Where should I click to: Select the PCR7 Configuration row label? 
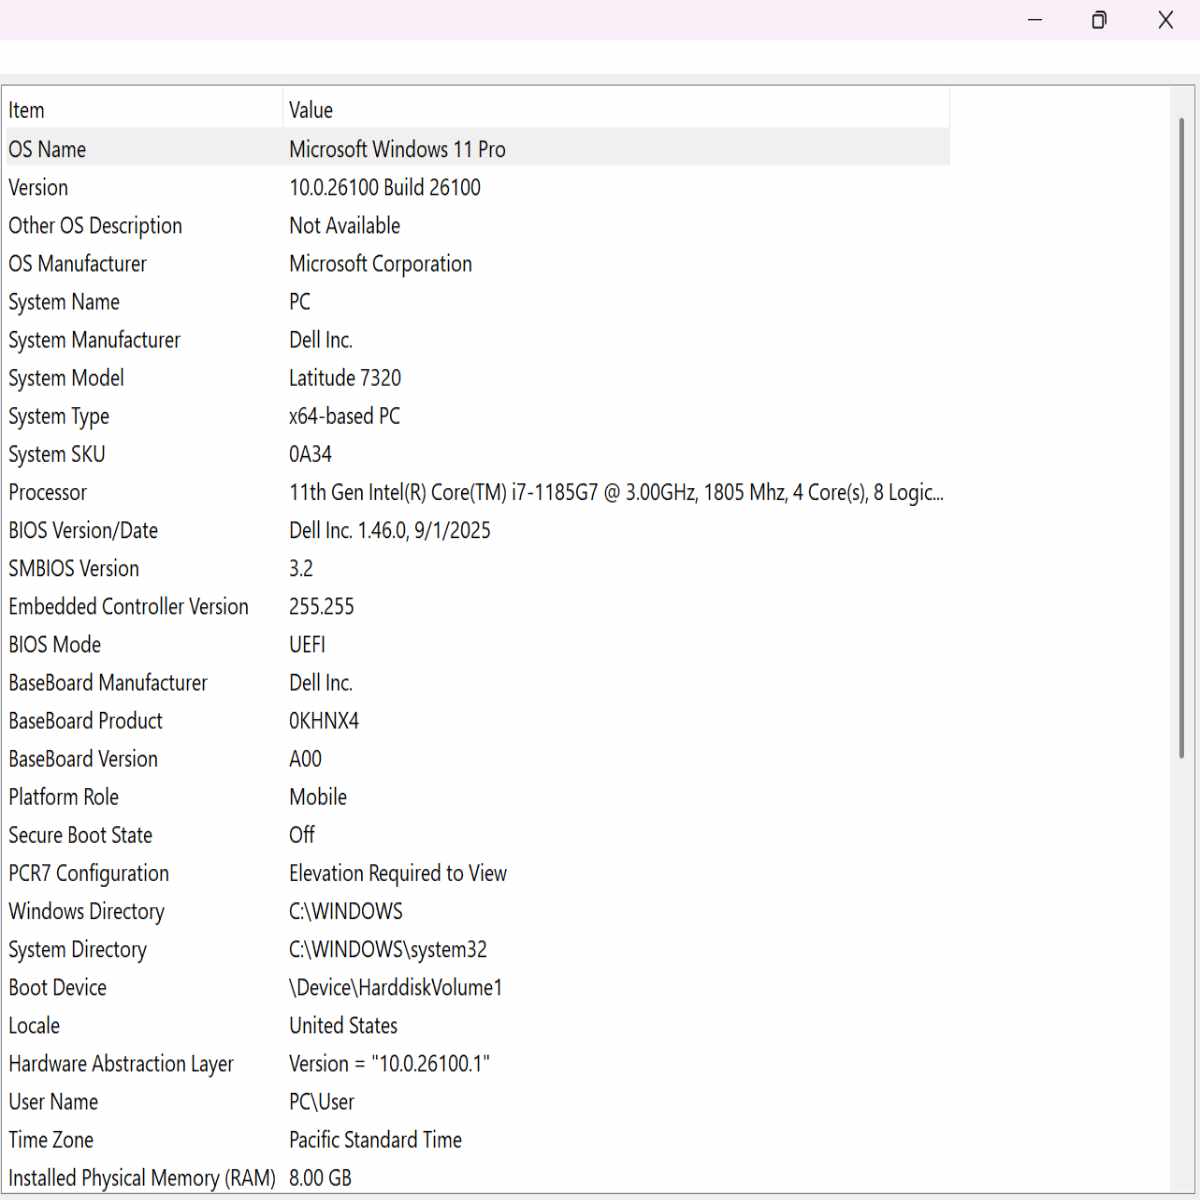click(89, 873)
